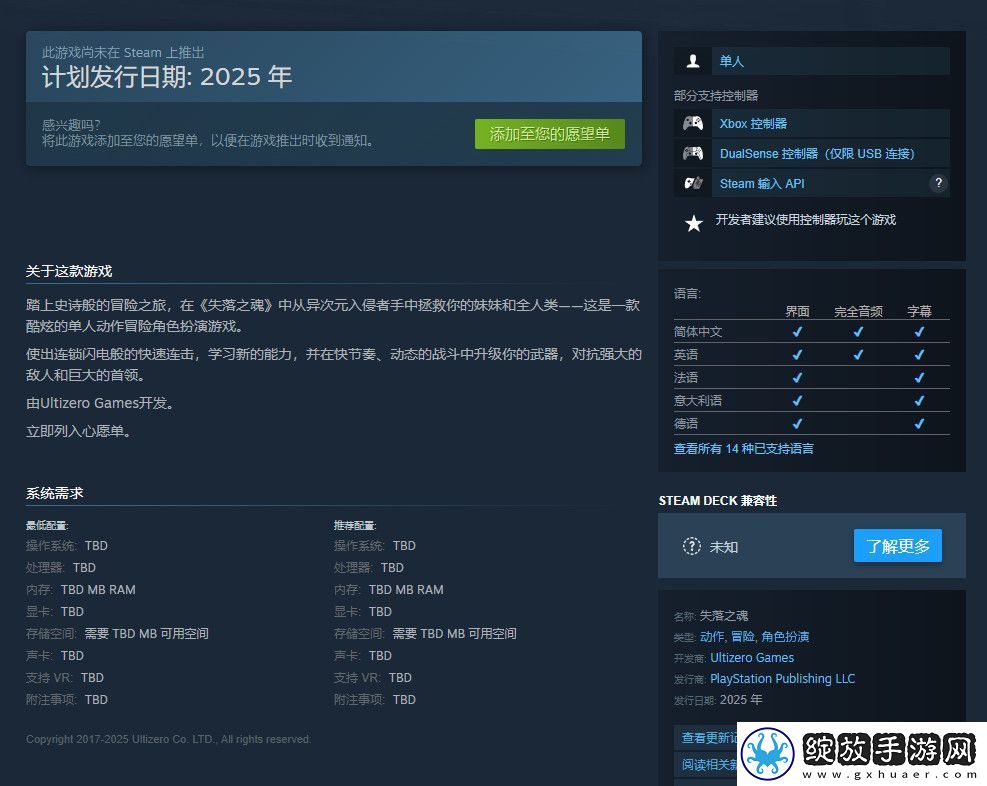Click the 英语 language row label

pyautogui.click(x=685, y=354)
